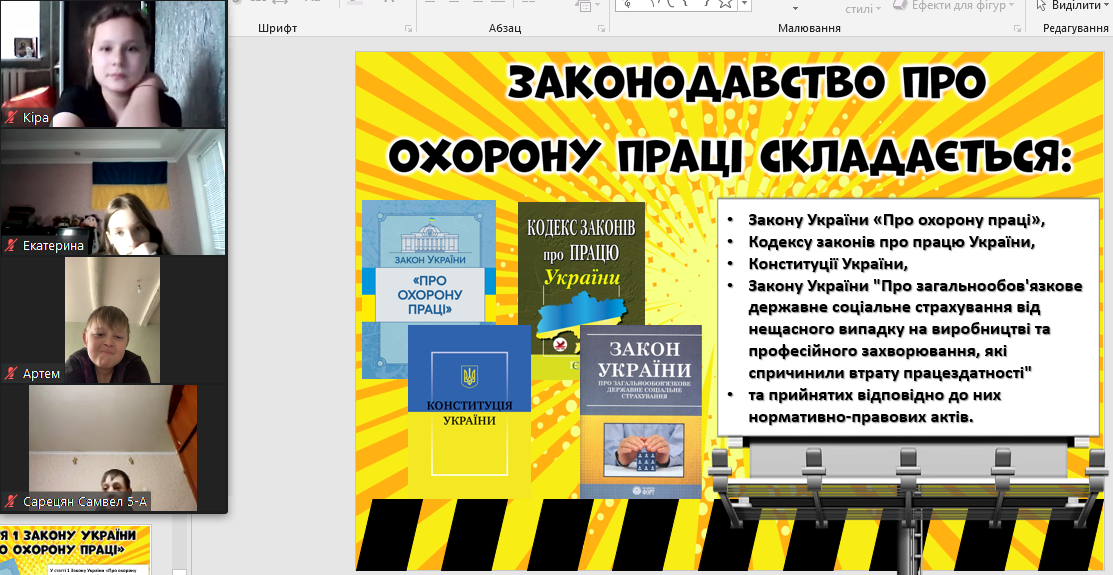Click title line ОХОРОНУ ПРАЦІ СКЛАДАЄТЬСЯ:
The image size is (1113, 575).
(x=731, y=155)
